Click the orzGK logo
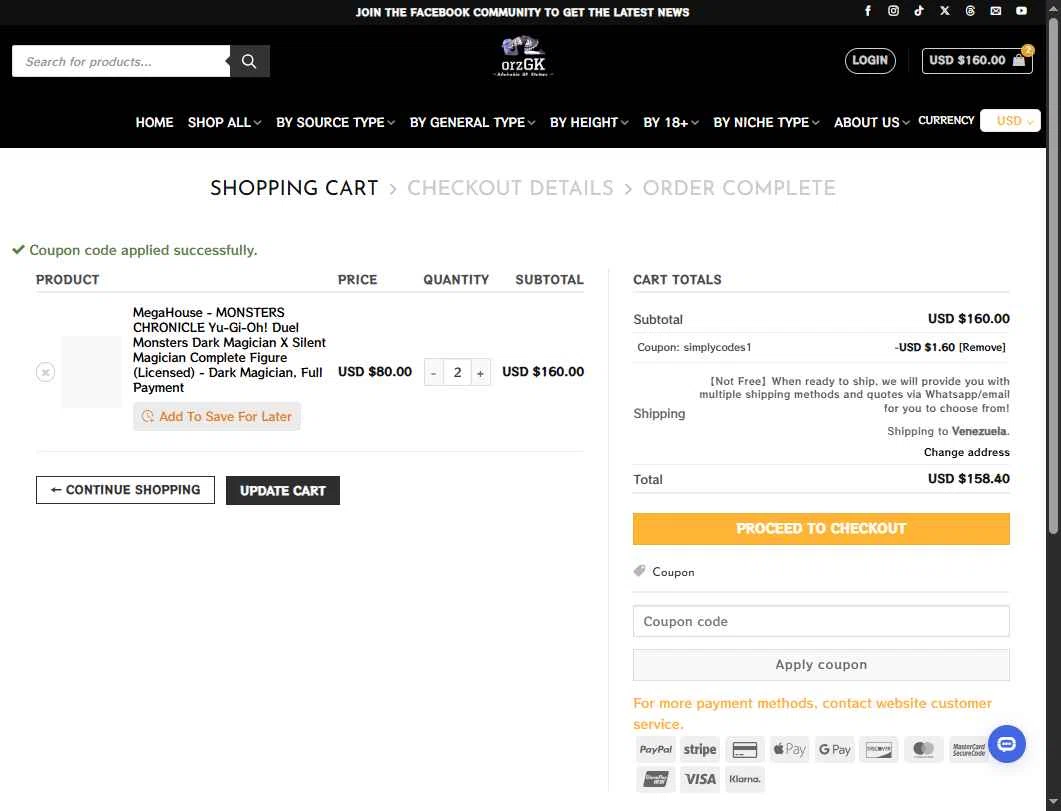The height and width of the screenshot is (811, 1061). point(524,57)
